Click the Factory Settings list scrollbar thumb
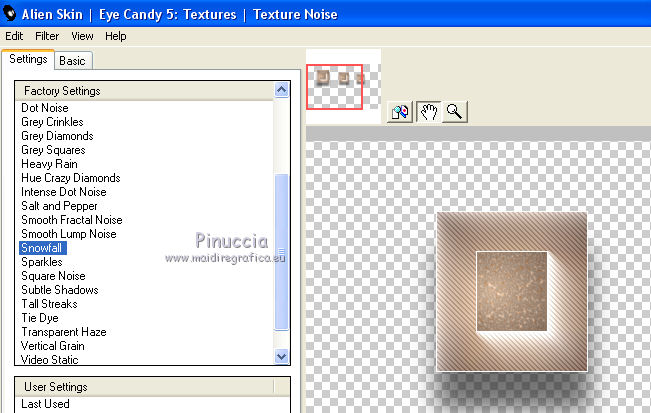 281,252
